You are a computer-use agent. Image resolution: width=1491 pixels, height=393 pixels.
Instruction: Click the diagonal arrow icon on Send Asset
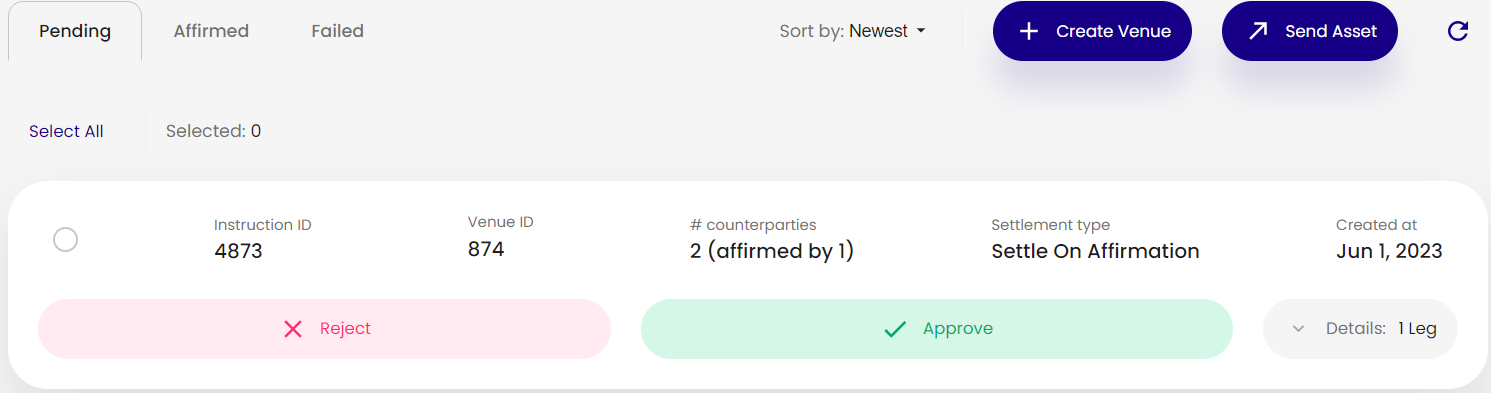1258,31
